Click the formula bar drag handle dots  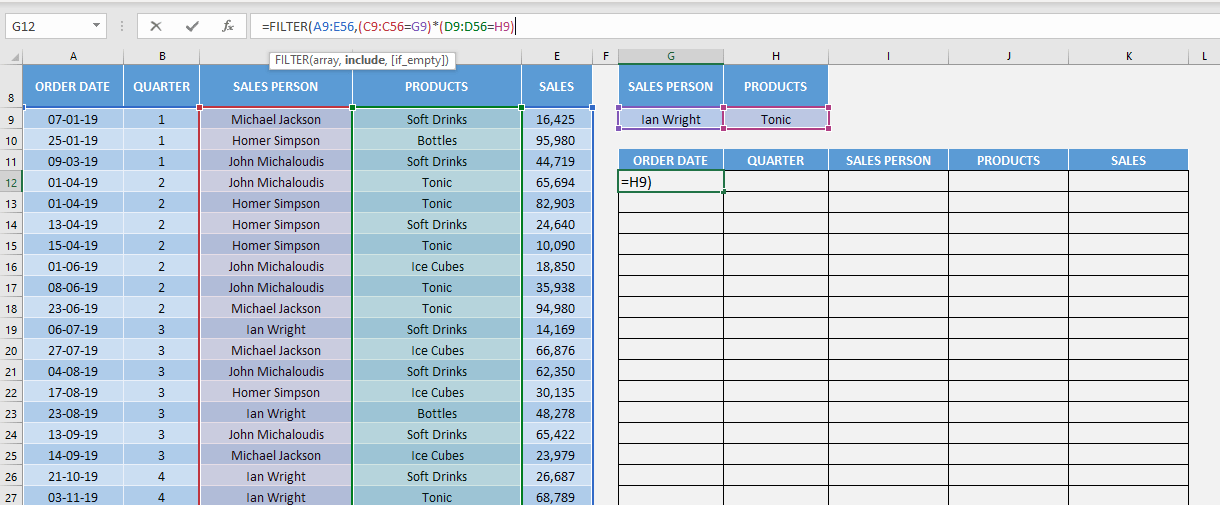click(x=121, y=27)
